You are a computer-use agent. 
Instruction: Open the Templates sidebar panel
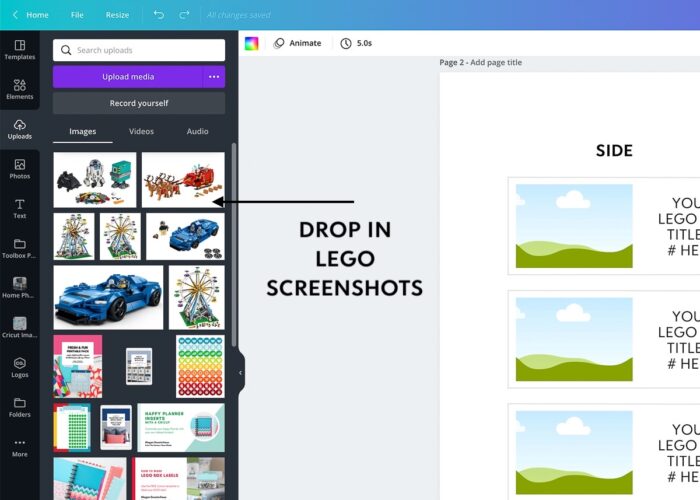19,49
